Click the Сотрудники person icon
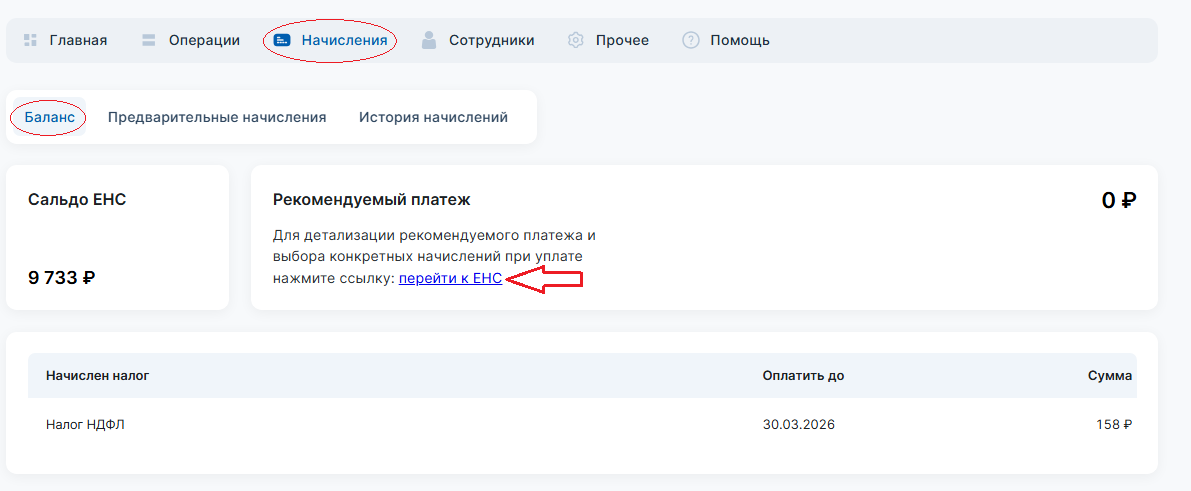The height and width of the screenshot is (491, 1191). (x=428, y=40)
